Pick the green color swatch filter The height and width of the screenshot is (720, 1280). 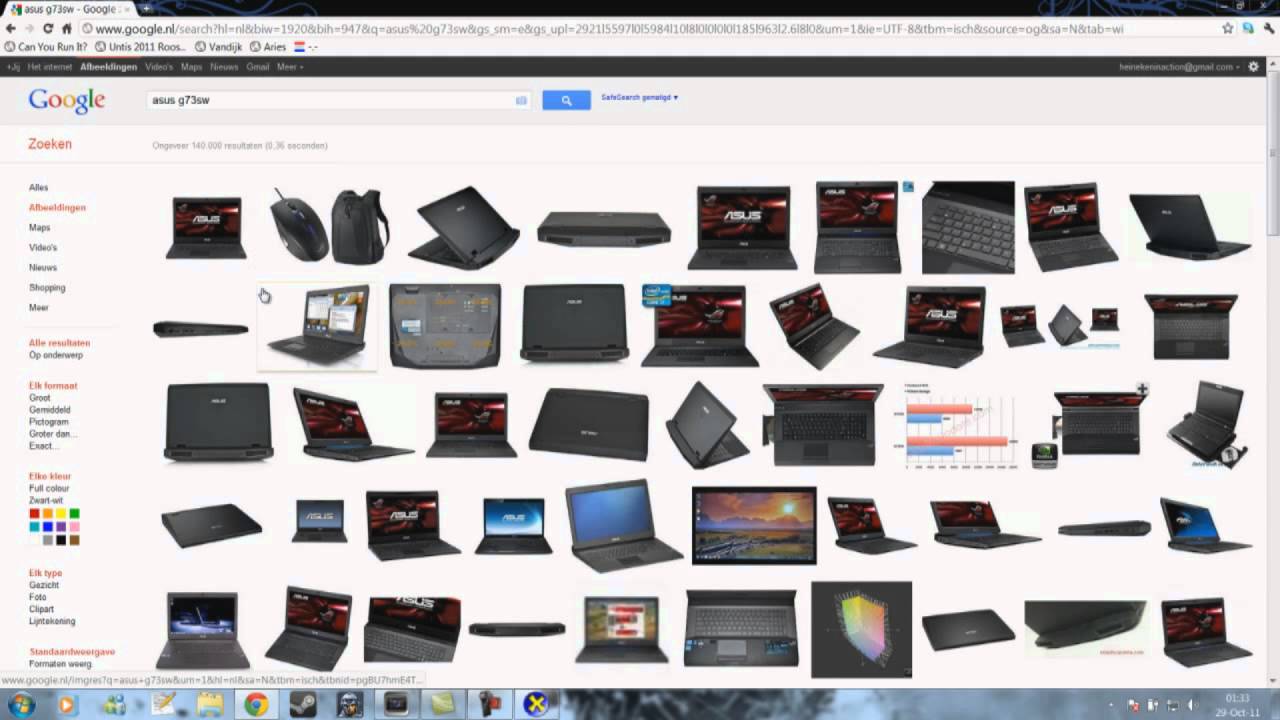[x=73, y=514]
